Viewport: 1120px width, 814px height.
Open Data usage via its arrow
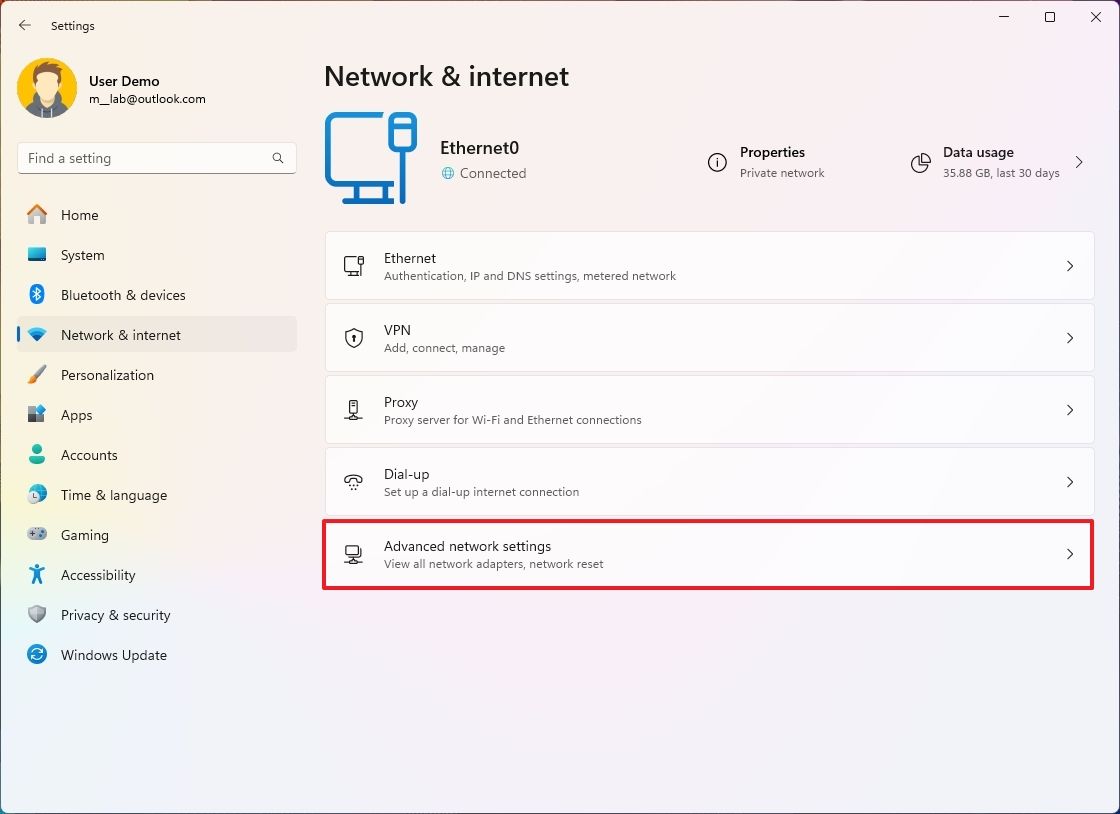1078,162
